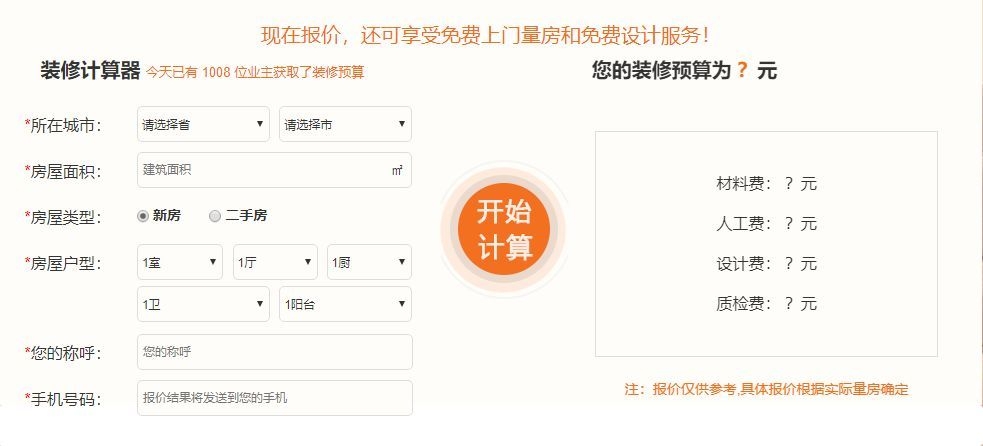Click the ㎡ unit symbol in area field
This screenshot has height=446, width=983.
[x=397, y=171]
